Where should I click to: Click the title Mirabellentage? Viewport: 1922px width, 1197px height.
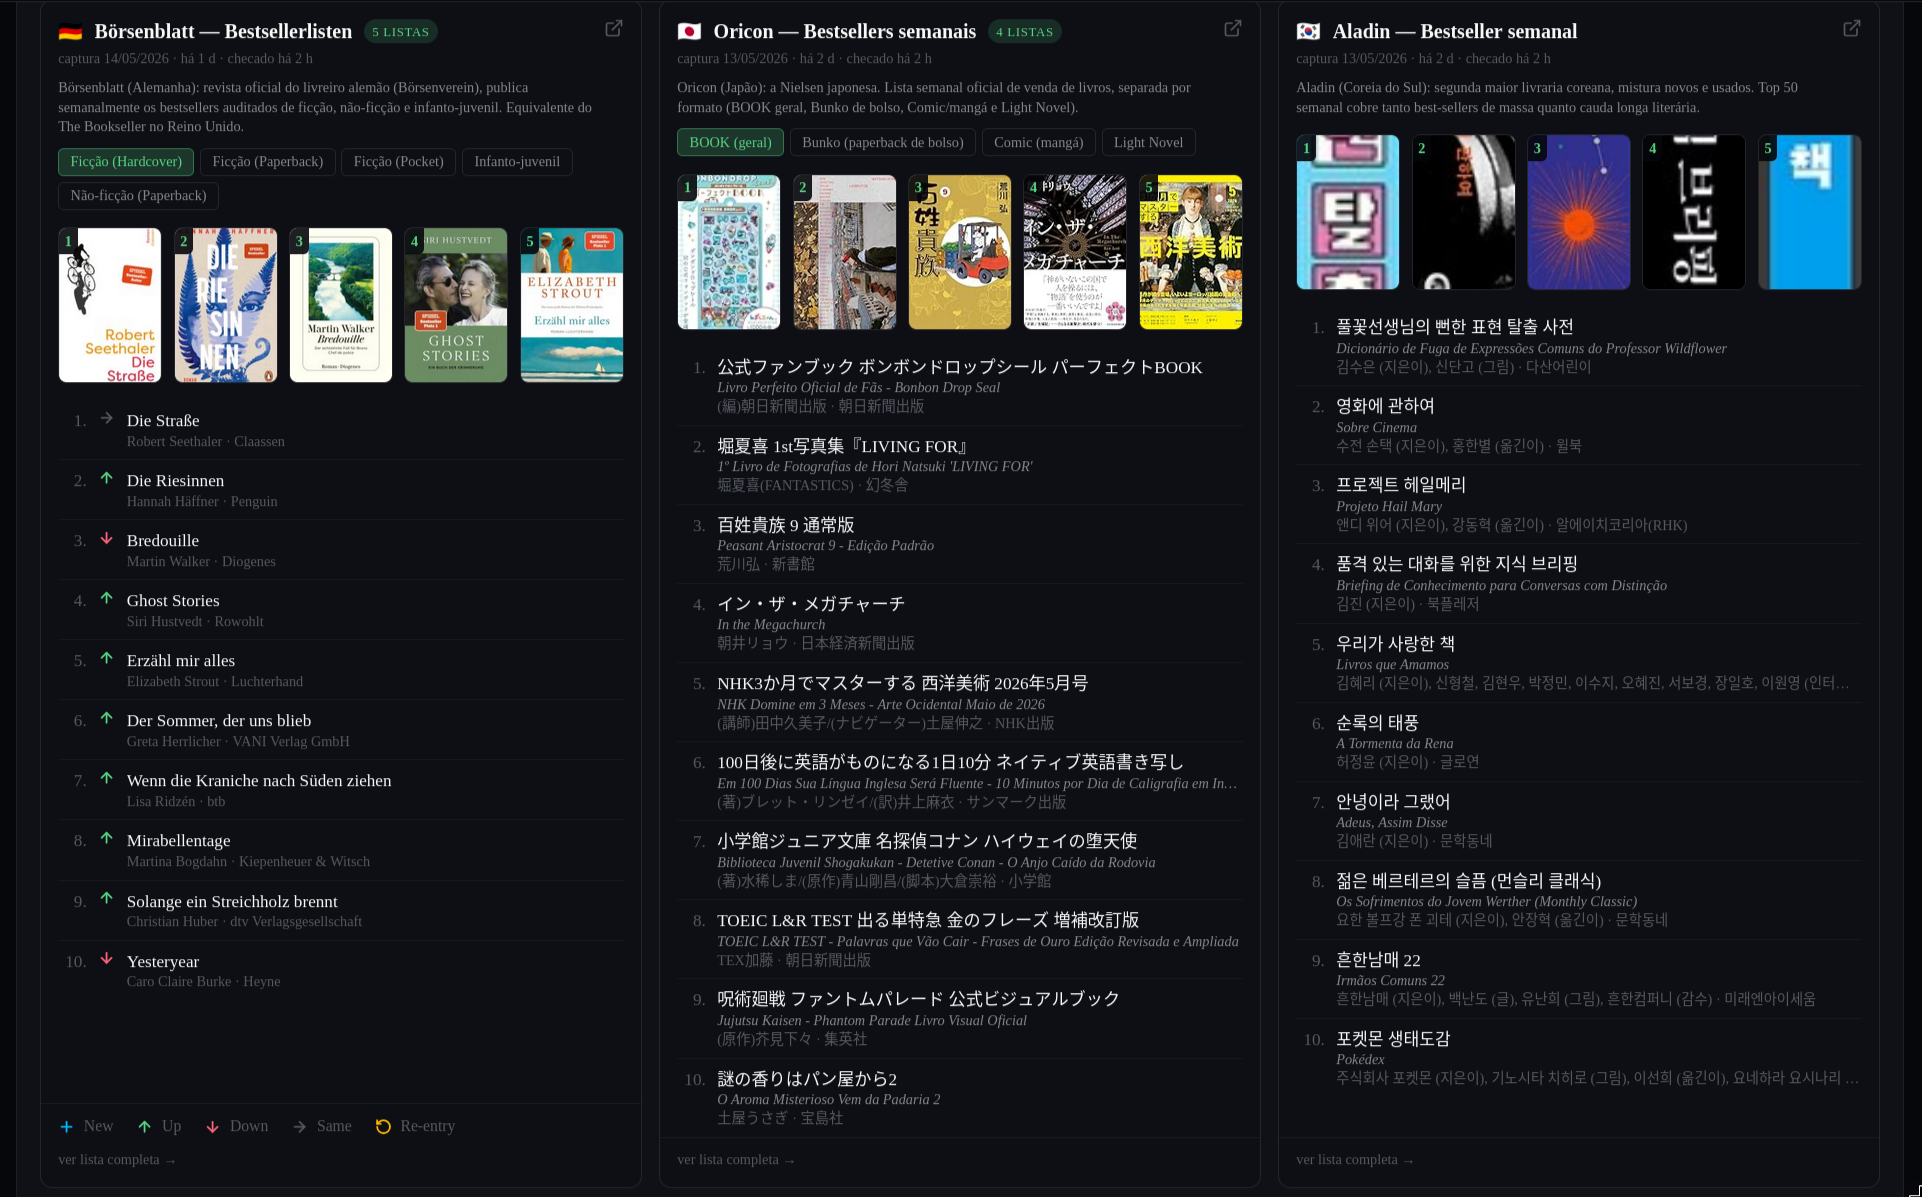tap(178, 841)
